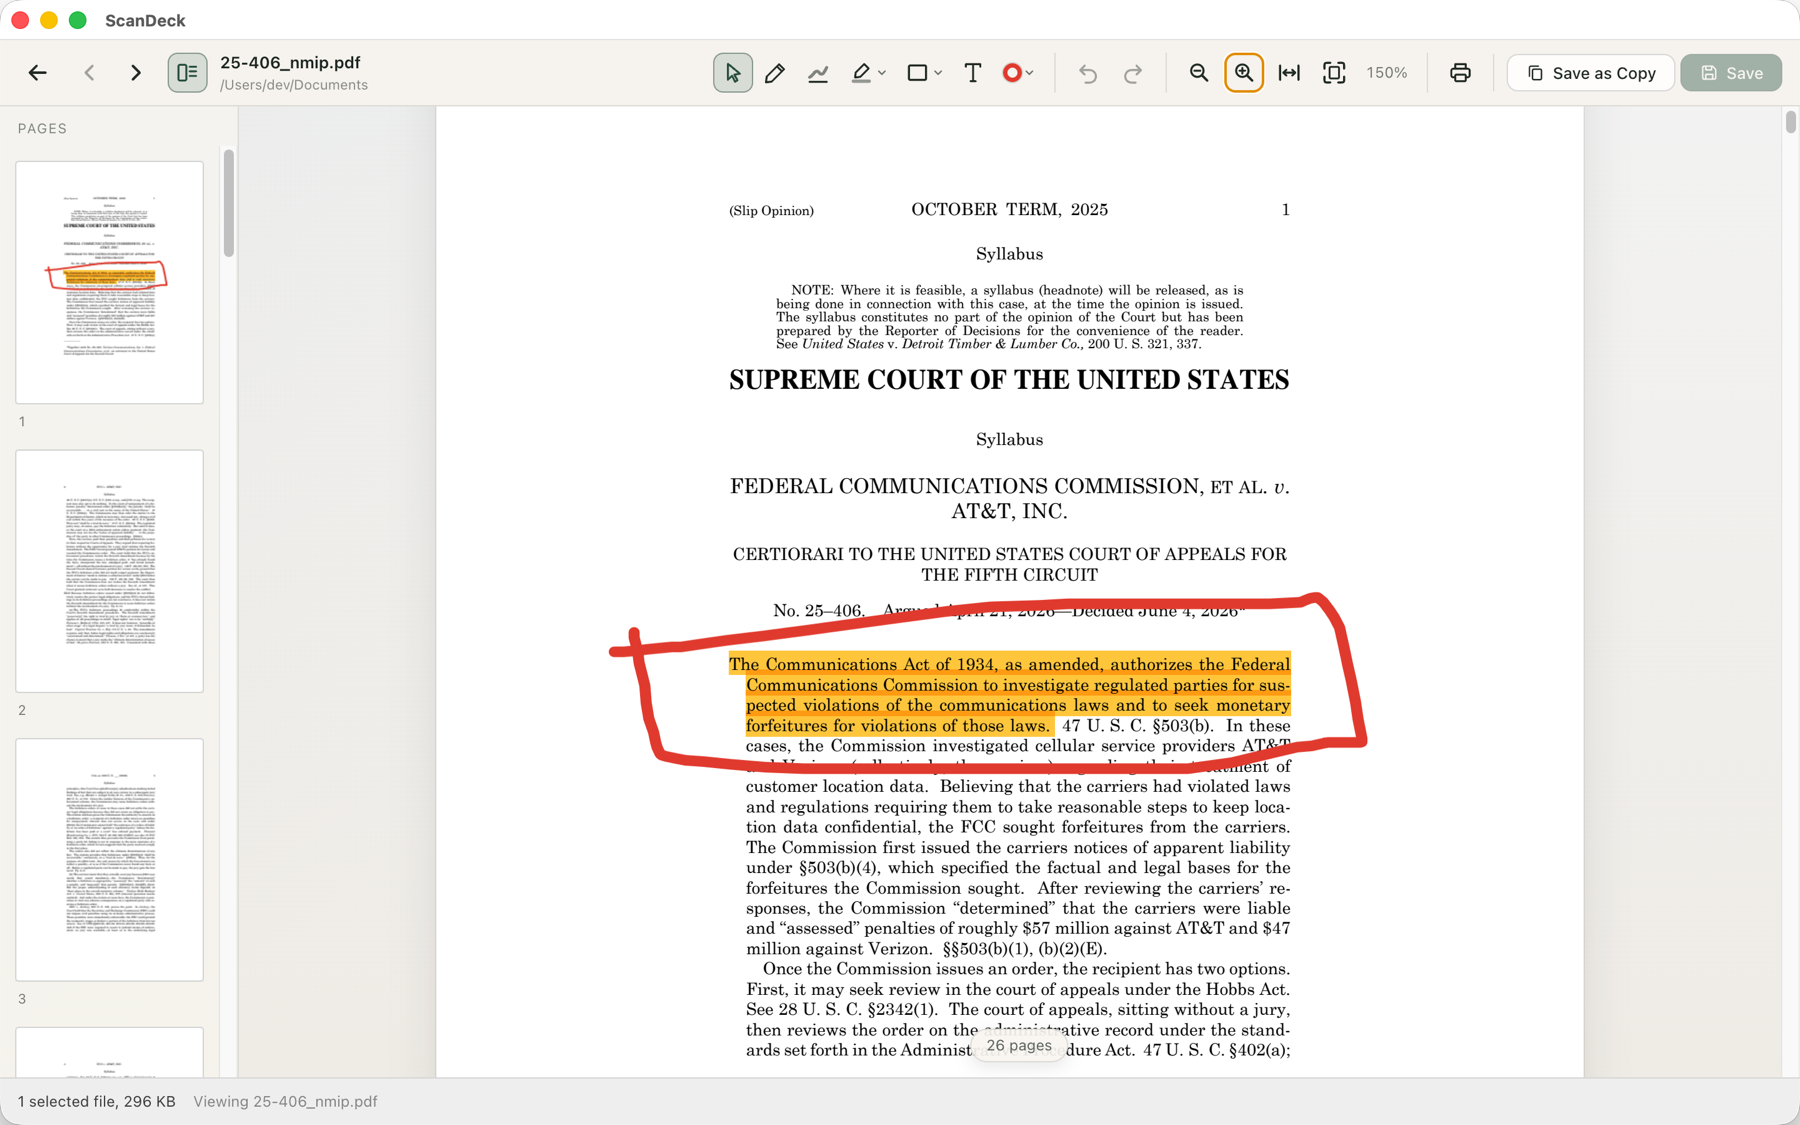Open page 3 thumbnail

[109, 860]
